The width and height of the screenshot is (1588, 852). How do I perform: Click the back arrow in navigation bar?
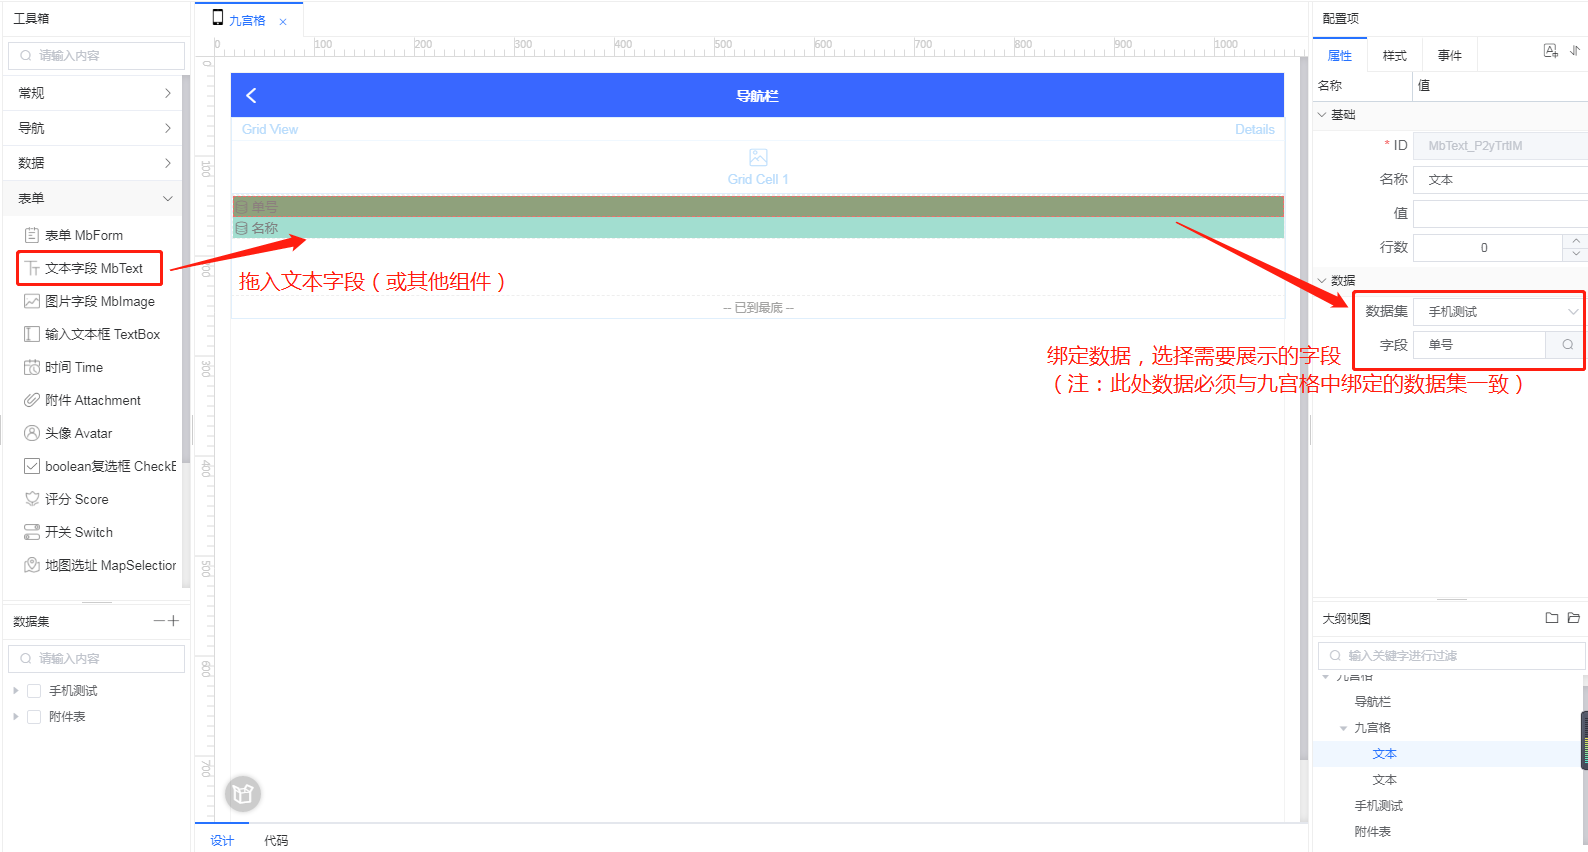[x=251, y=96]
